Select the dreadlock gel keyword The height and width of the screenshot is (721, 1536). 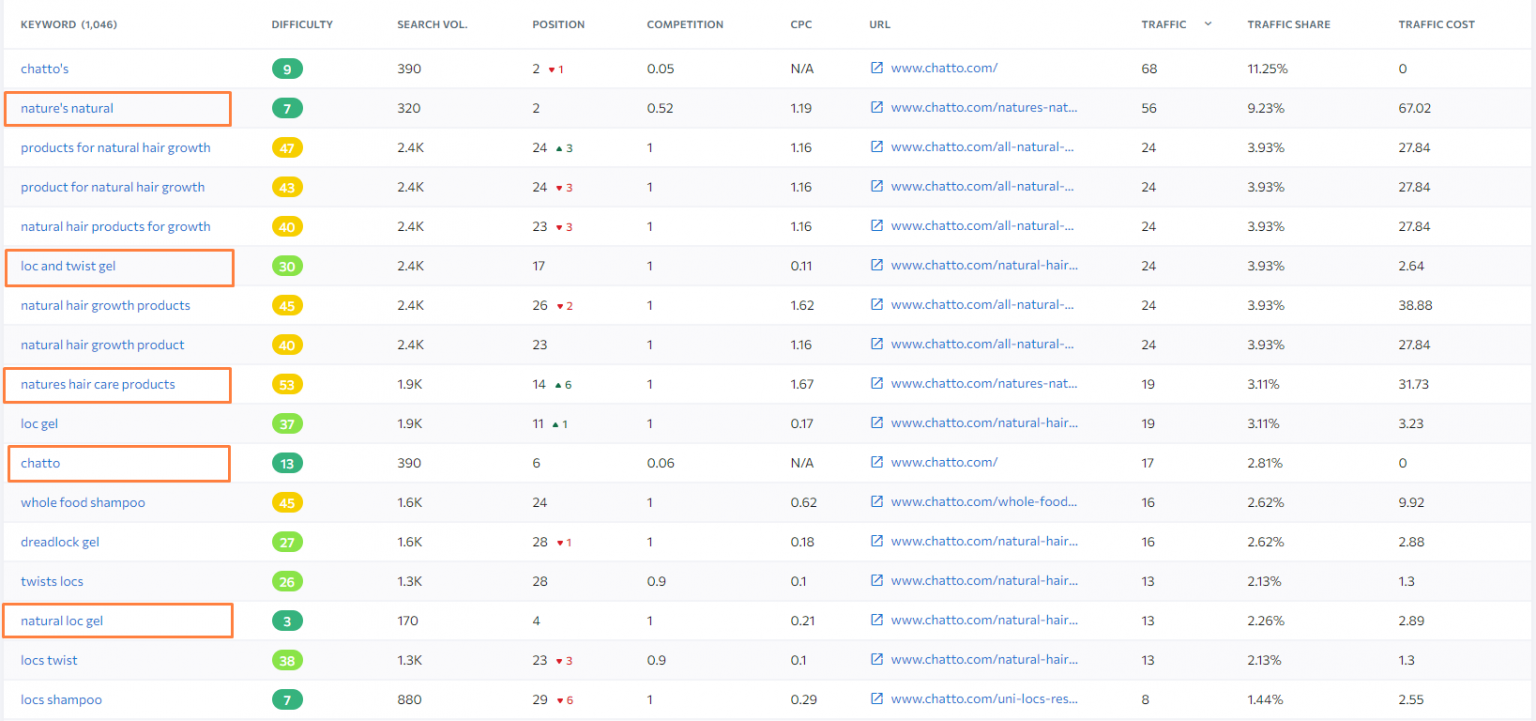pos(60,542)
